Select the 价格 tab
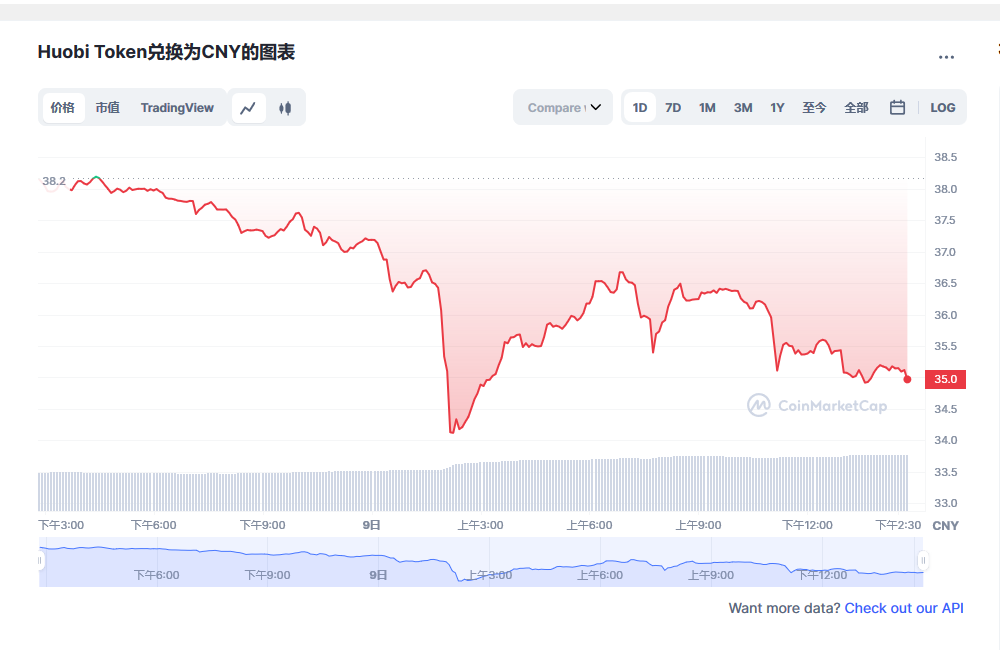Screen dimensions: 1000x650 pos(63,107)
